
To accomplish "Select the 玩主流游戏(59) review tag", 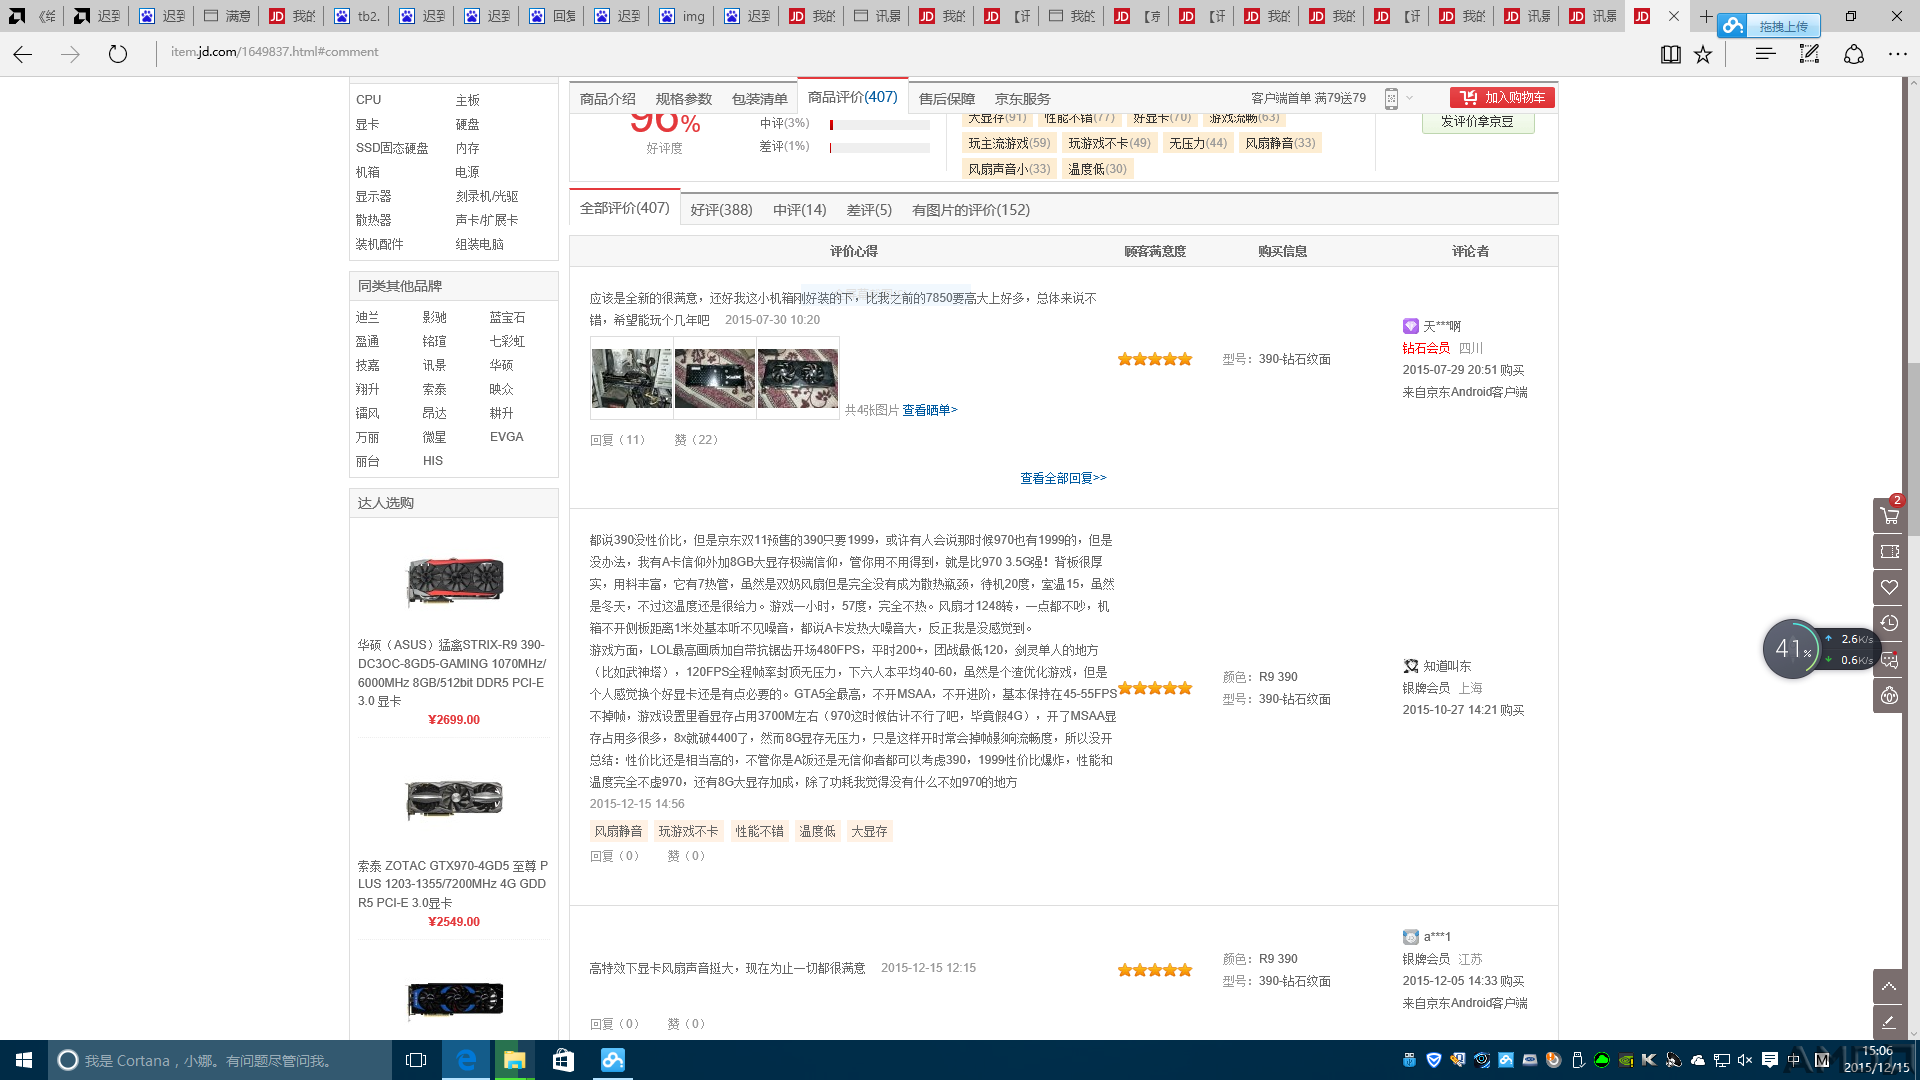I will point(1009,143).
